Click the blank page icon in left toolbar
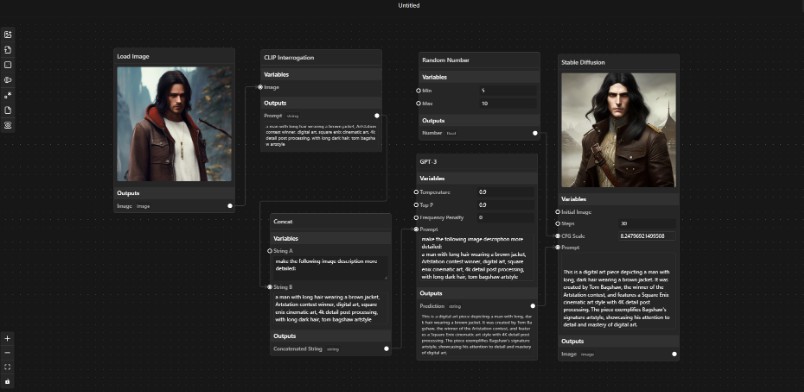804x392 pixels. 8,110
